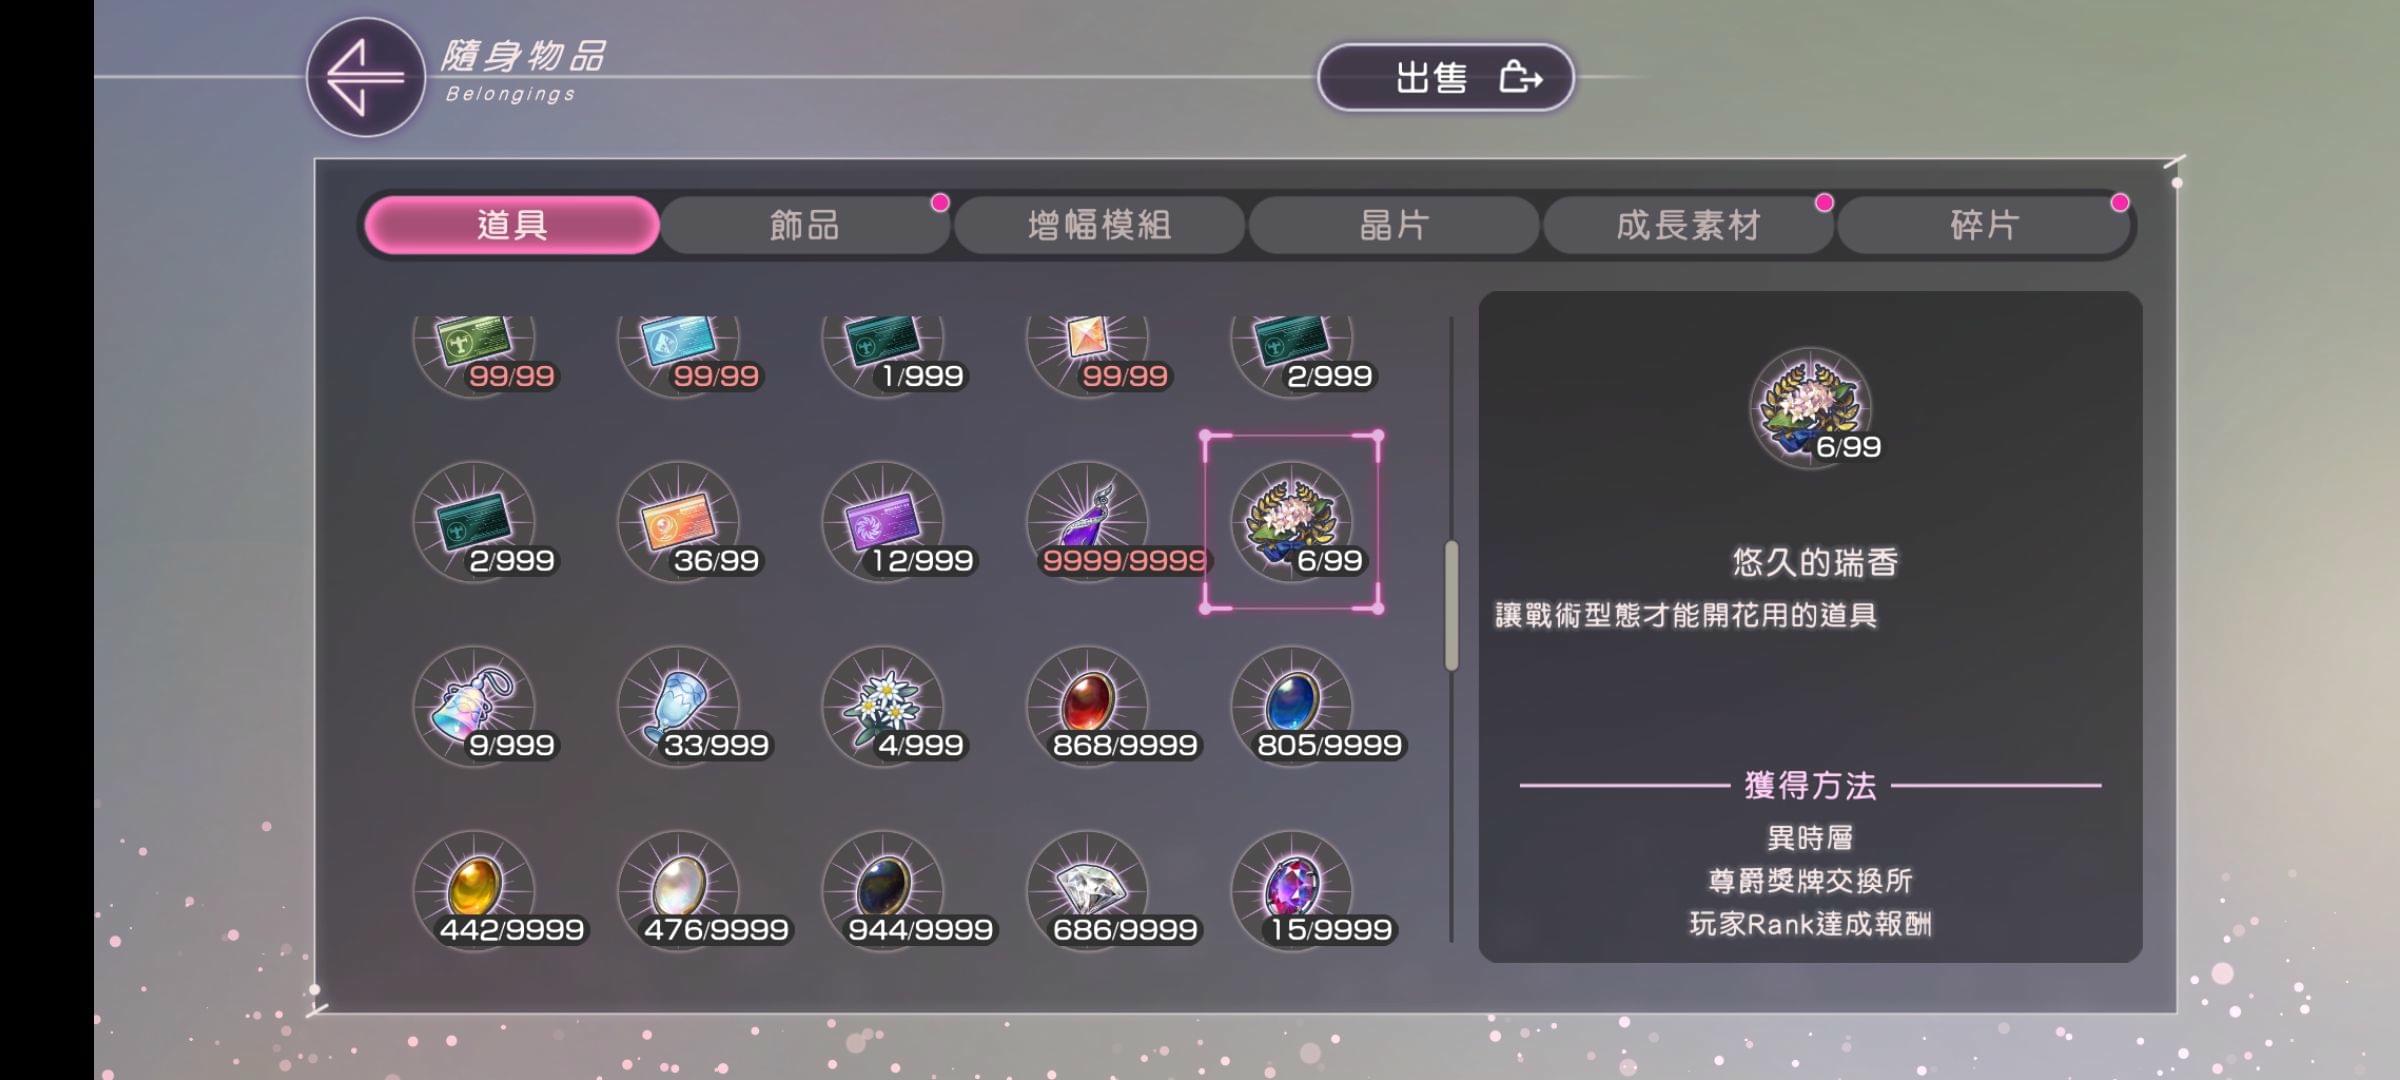Choose the diamond item 686/9999
Screen dimensions: 2400x1080
click(x=1088, y=890)
